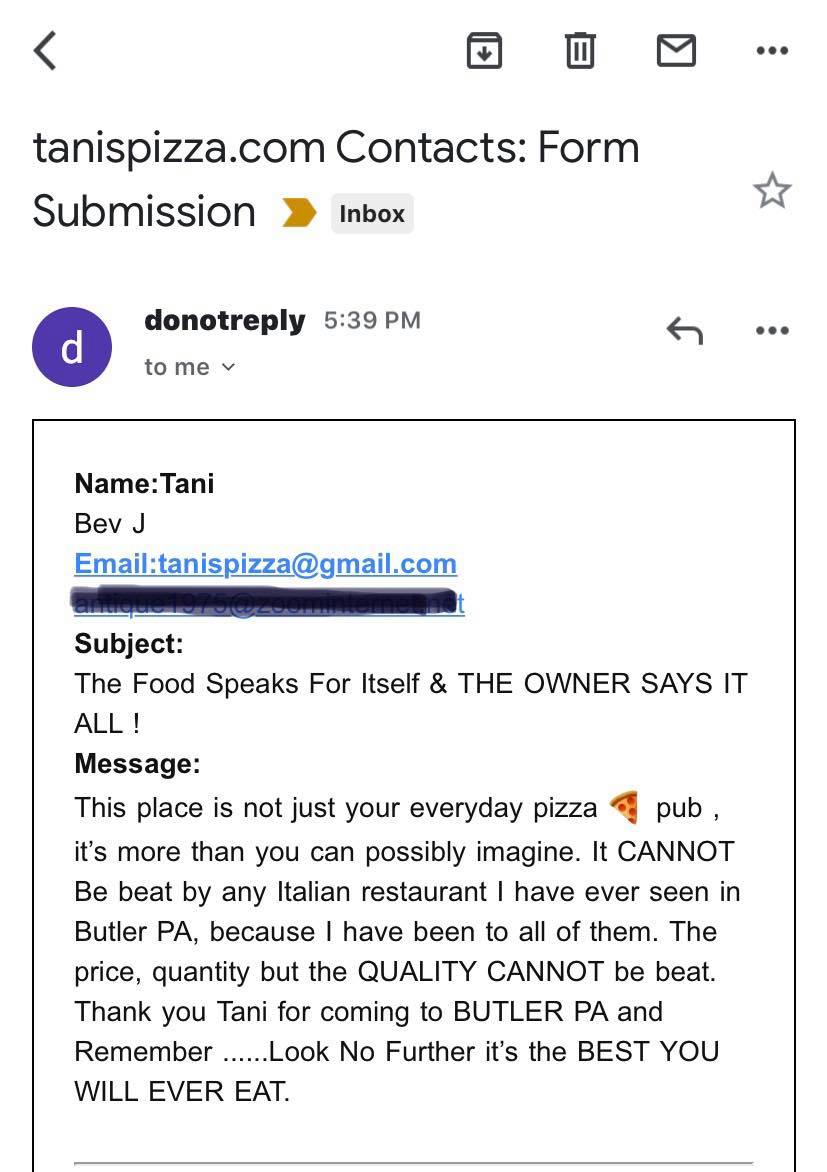This screenshot has height=1172, width=827.
Task: Select the Inbox label chip
Action: click(x=372, y=214)
